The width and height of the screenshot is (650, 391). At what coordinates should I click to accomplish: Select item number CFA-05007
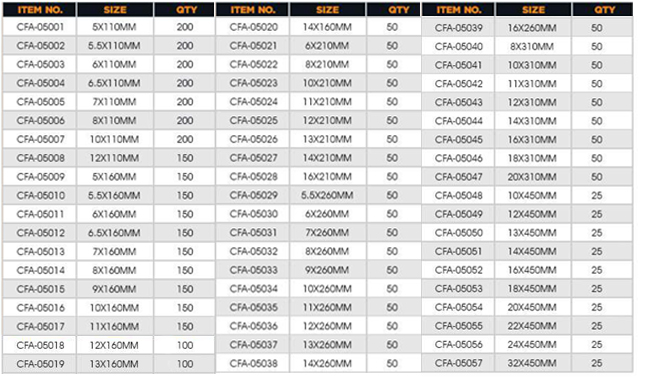point(41,139)
